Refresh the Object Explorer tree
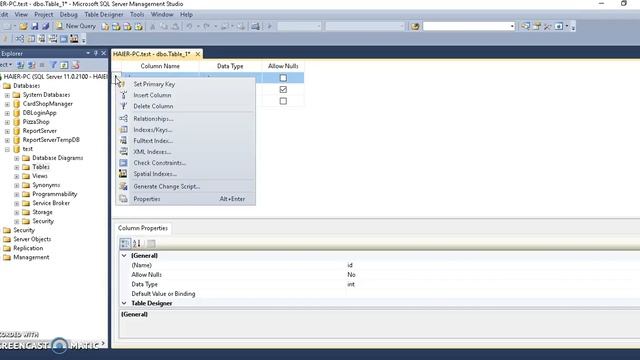Screen dimensions: 640x360 pyautogui.click(x=64, y=65)
